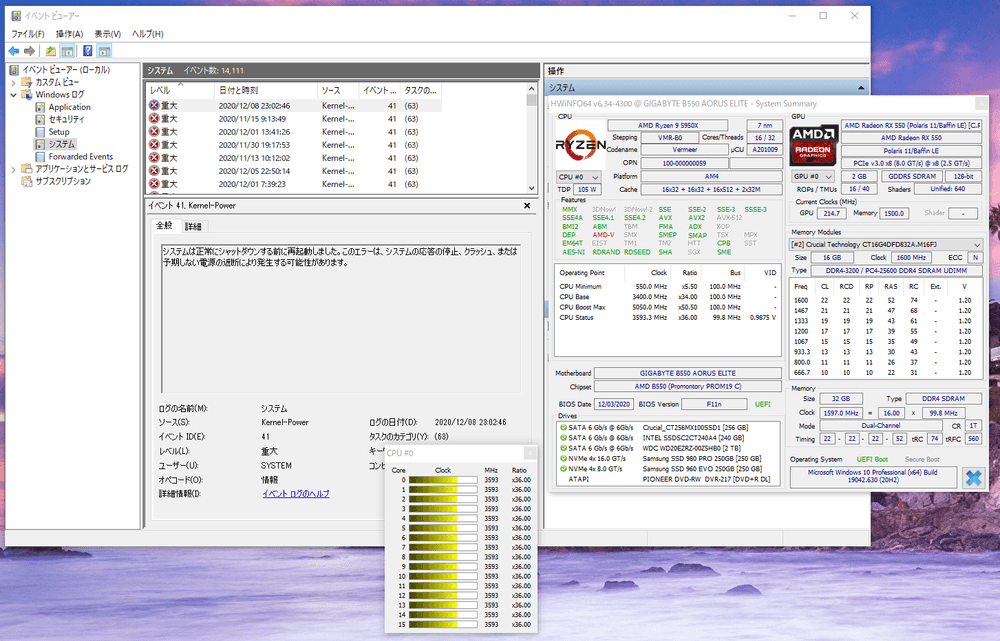Image resolution: width=1000 pixels, height=641 pixels.
Task: Collapse the Windows ログ tree node
Action: [x=13, y=94]
